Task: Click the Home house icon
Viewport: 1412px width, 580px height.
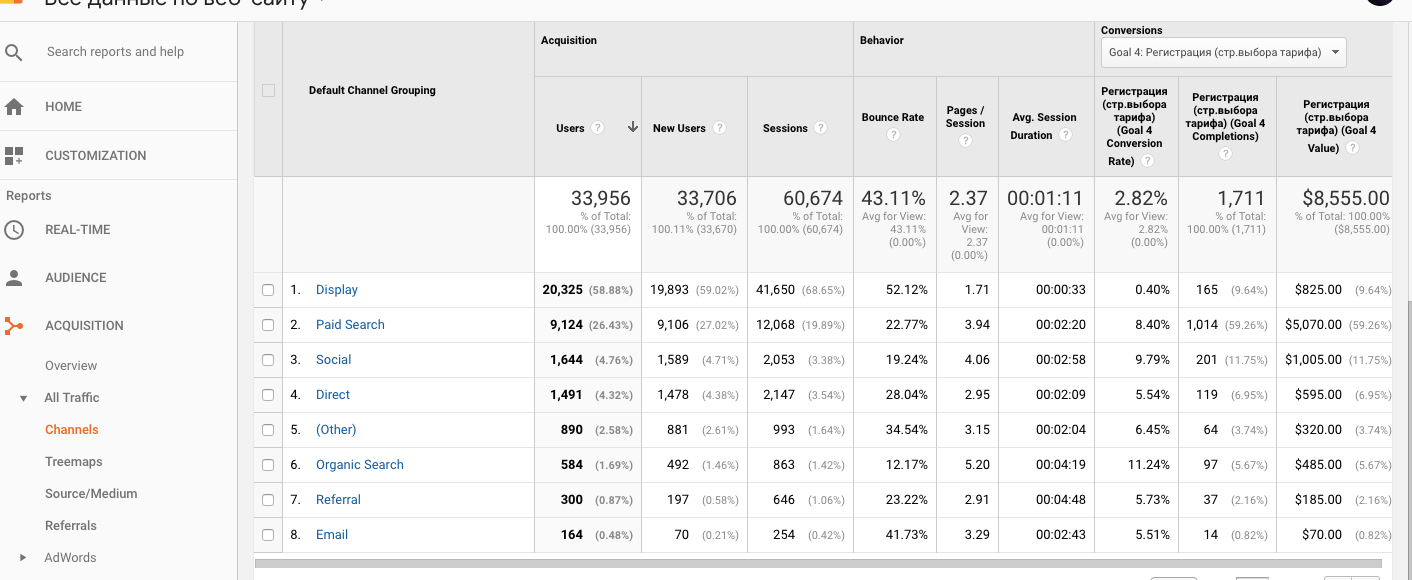Action: pos(14,107)
